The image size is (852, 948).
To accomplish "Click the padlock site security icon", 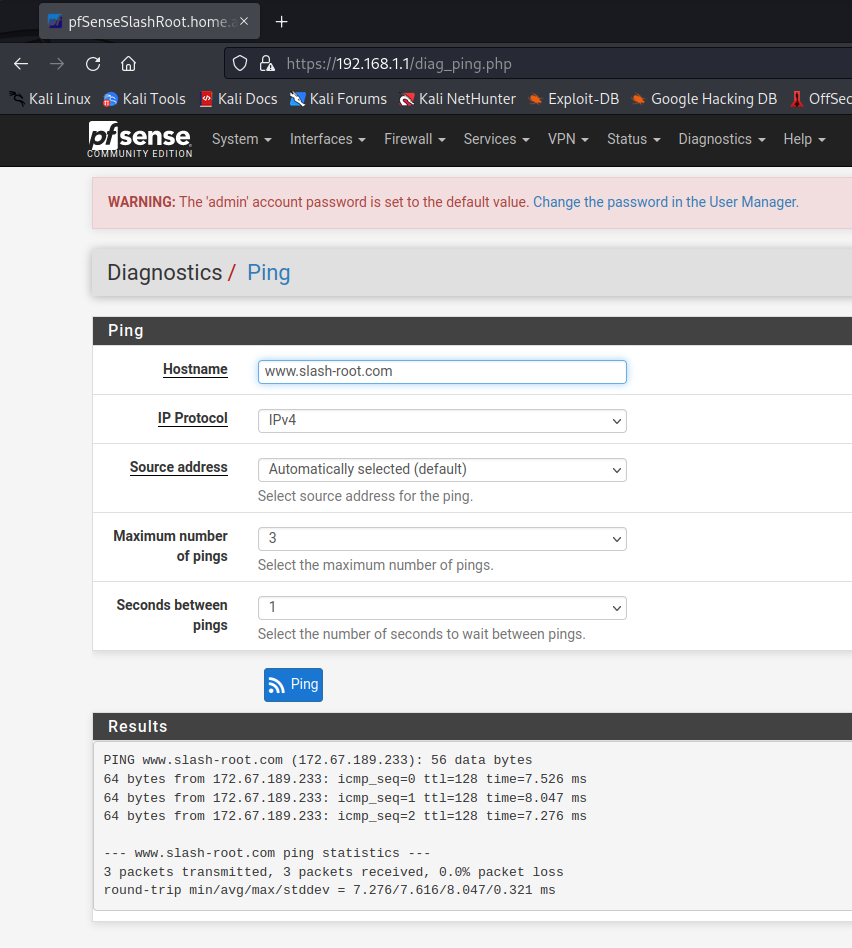I will [x=266, y=63].
